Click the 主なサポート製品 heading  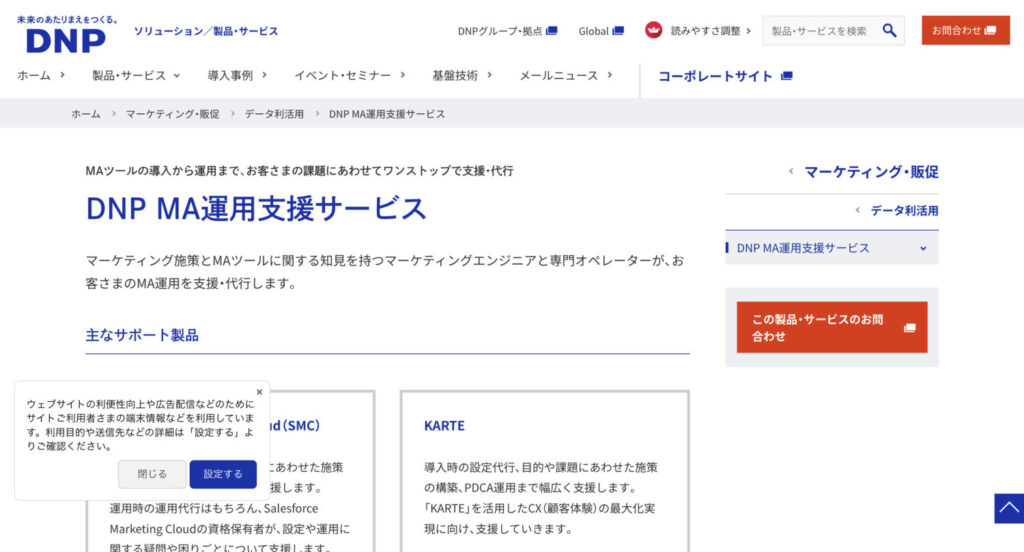(x=142, y=335)
